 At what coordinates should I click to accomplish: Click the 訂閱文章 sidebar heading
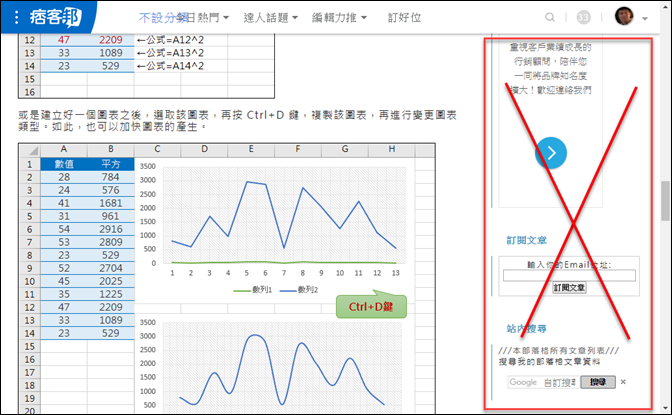pyautogui.click(x=526, y=240)
